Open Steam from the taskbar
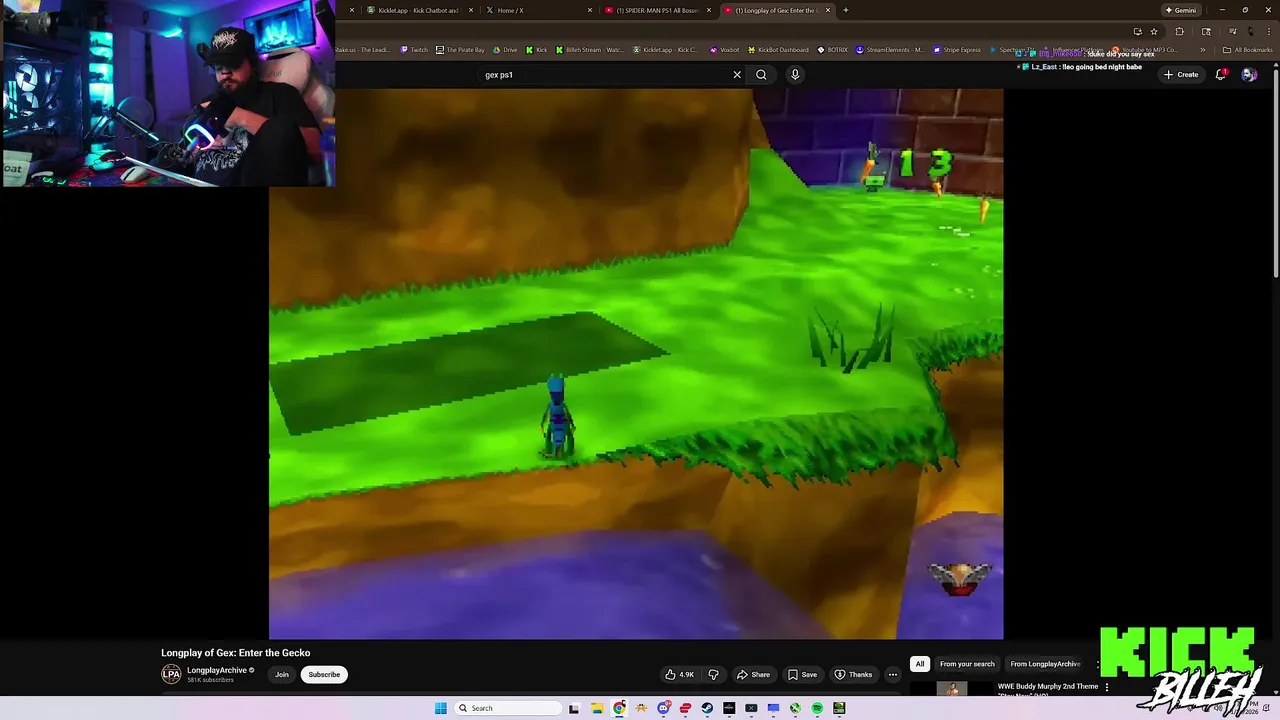Screen dimensions: 1280x720 pyautogui.click(x=707, y=708)
